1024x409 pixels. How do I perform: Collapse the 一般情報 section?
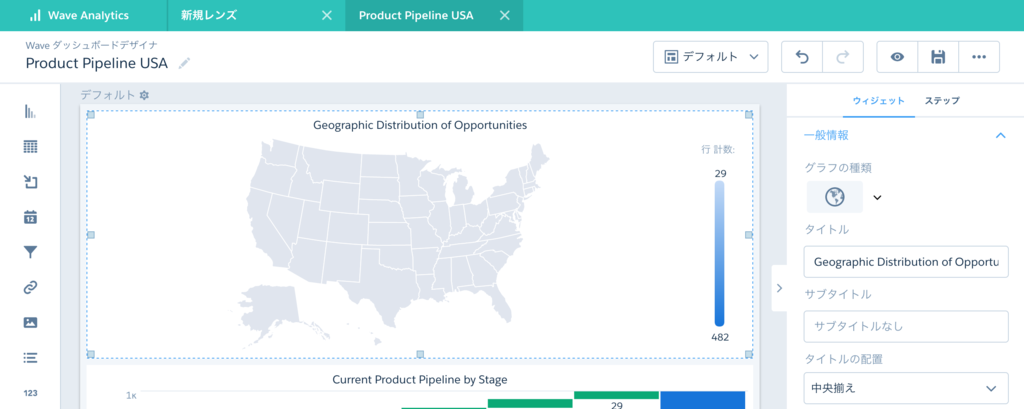pyautogui.click(x=999, y=135)
